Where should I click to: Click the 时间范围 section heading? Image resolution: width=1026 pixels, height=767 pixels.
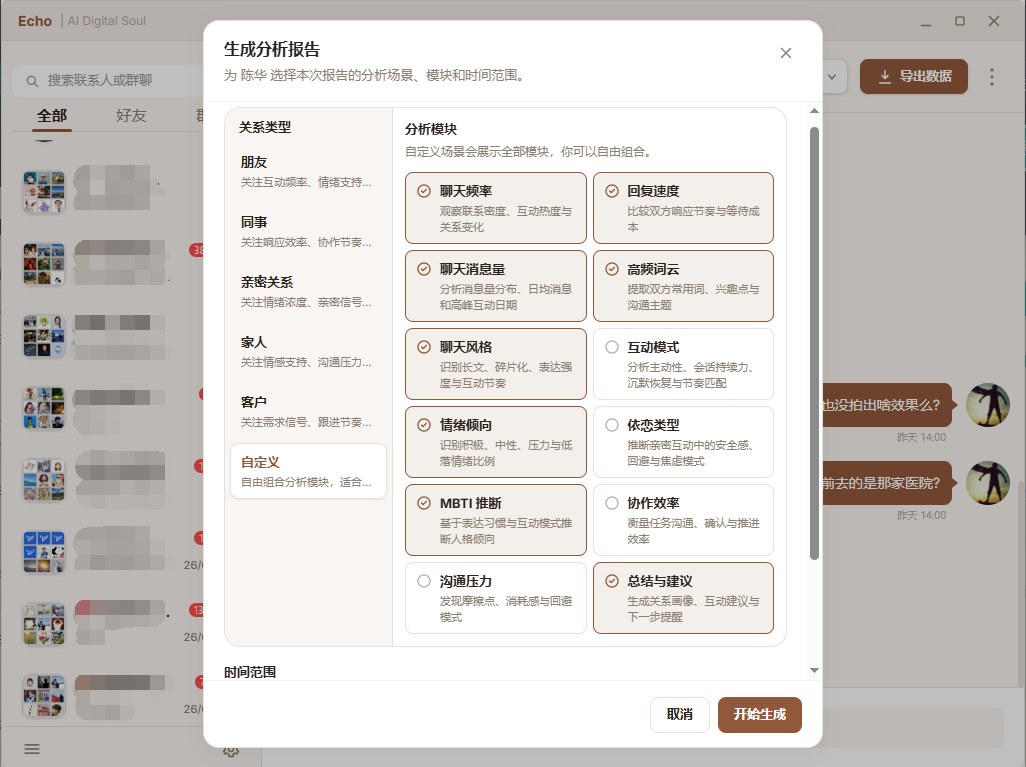click(x=250, y=672)
